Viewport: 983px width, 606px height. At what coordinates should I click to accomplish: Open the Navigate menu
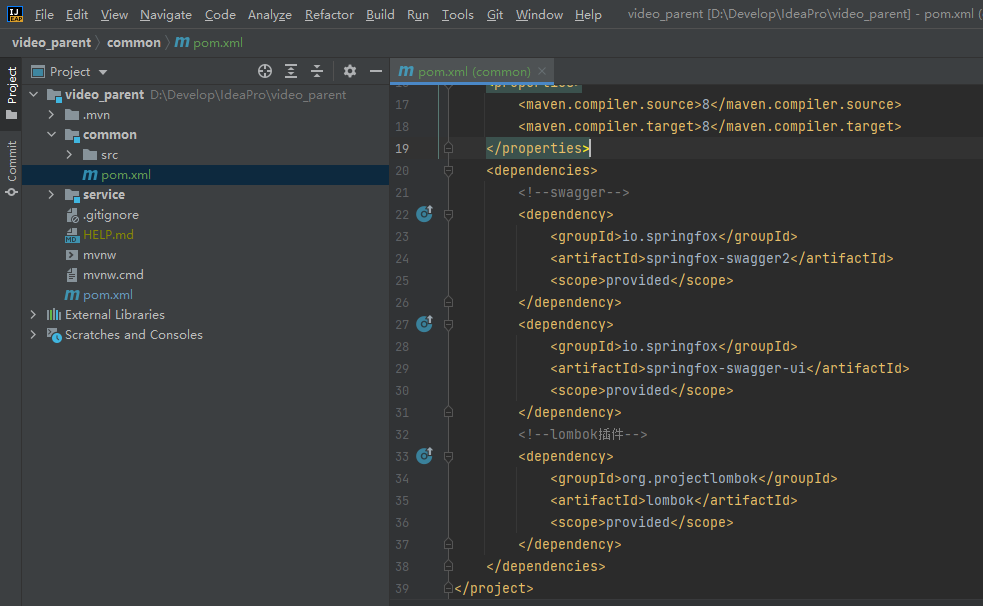(166, 14)
